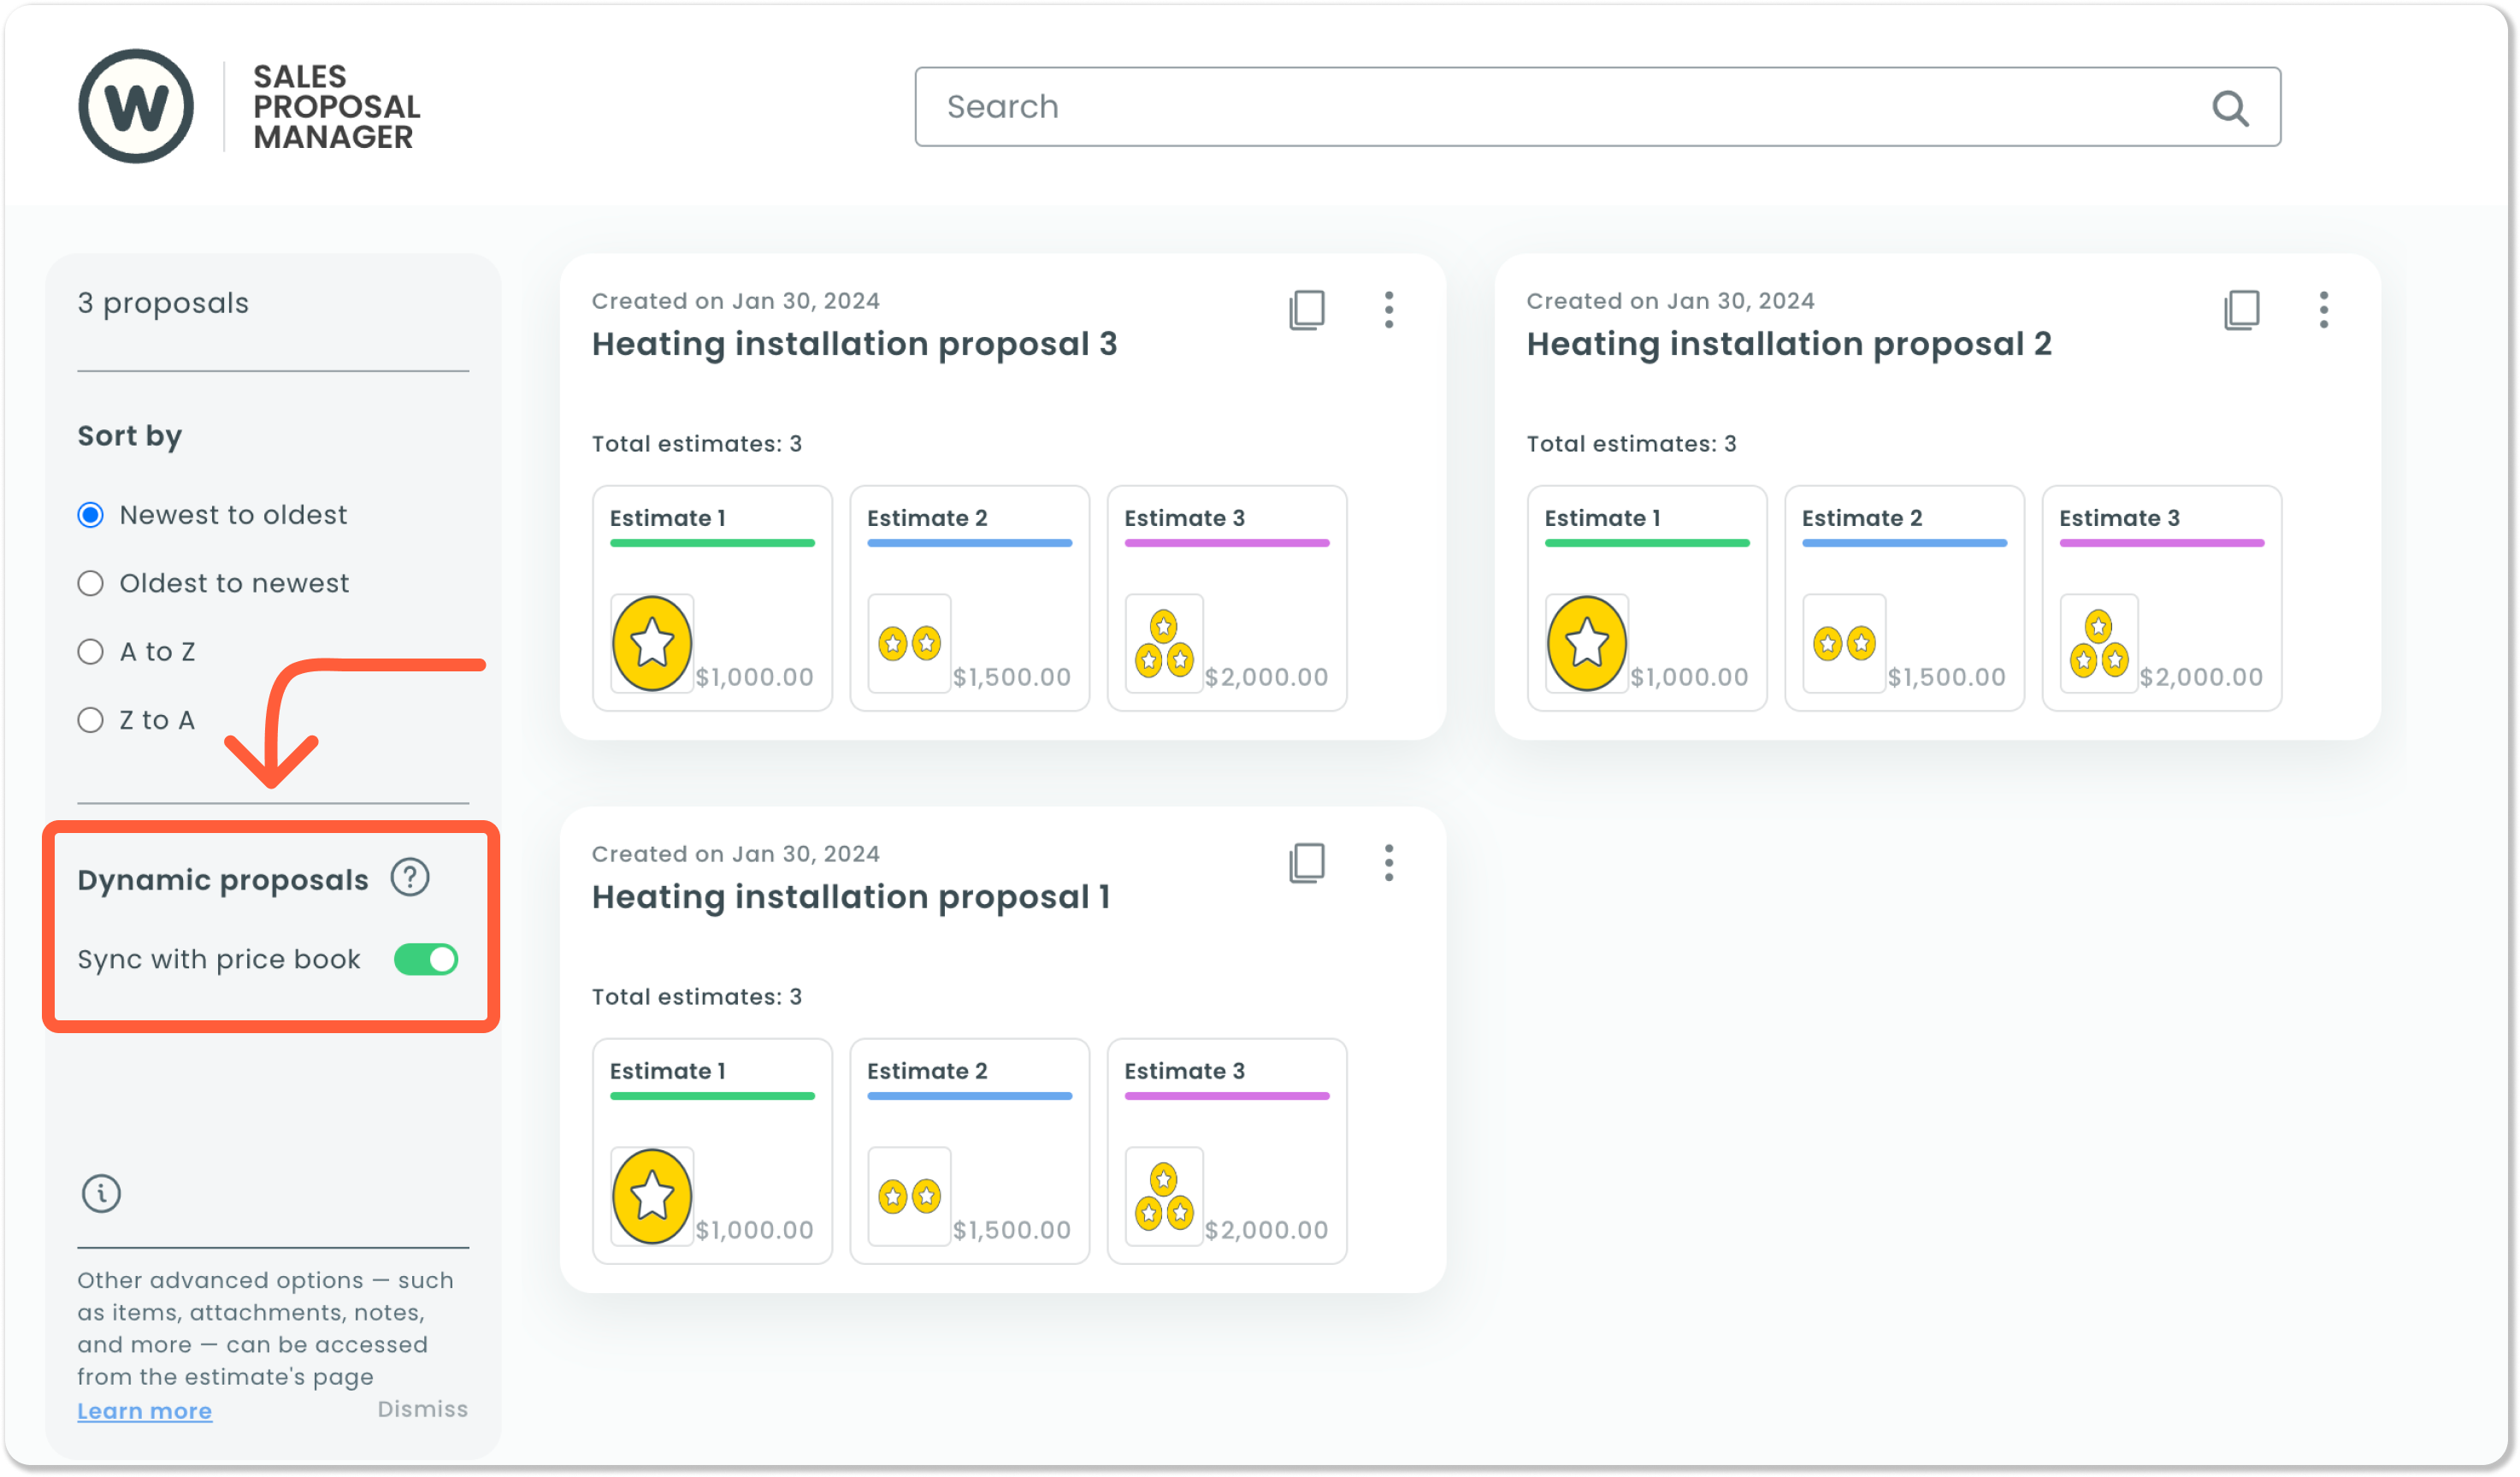Dismiss the advanced options notice
This screenshot has height=1477, width=2520.
coord(422,1408)
